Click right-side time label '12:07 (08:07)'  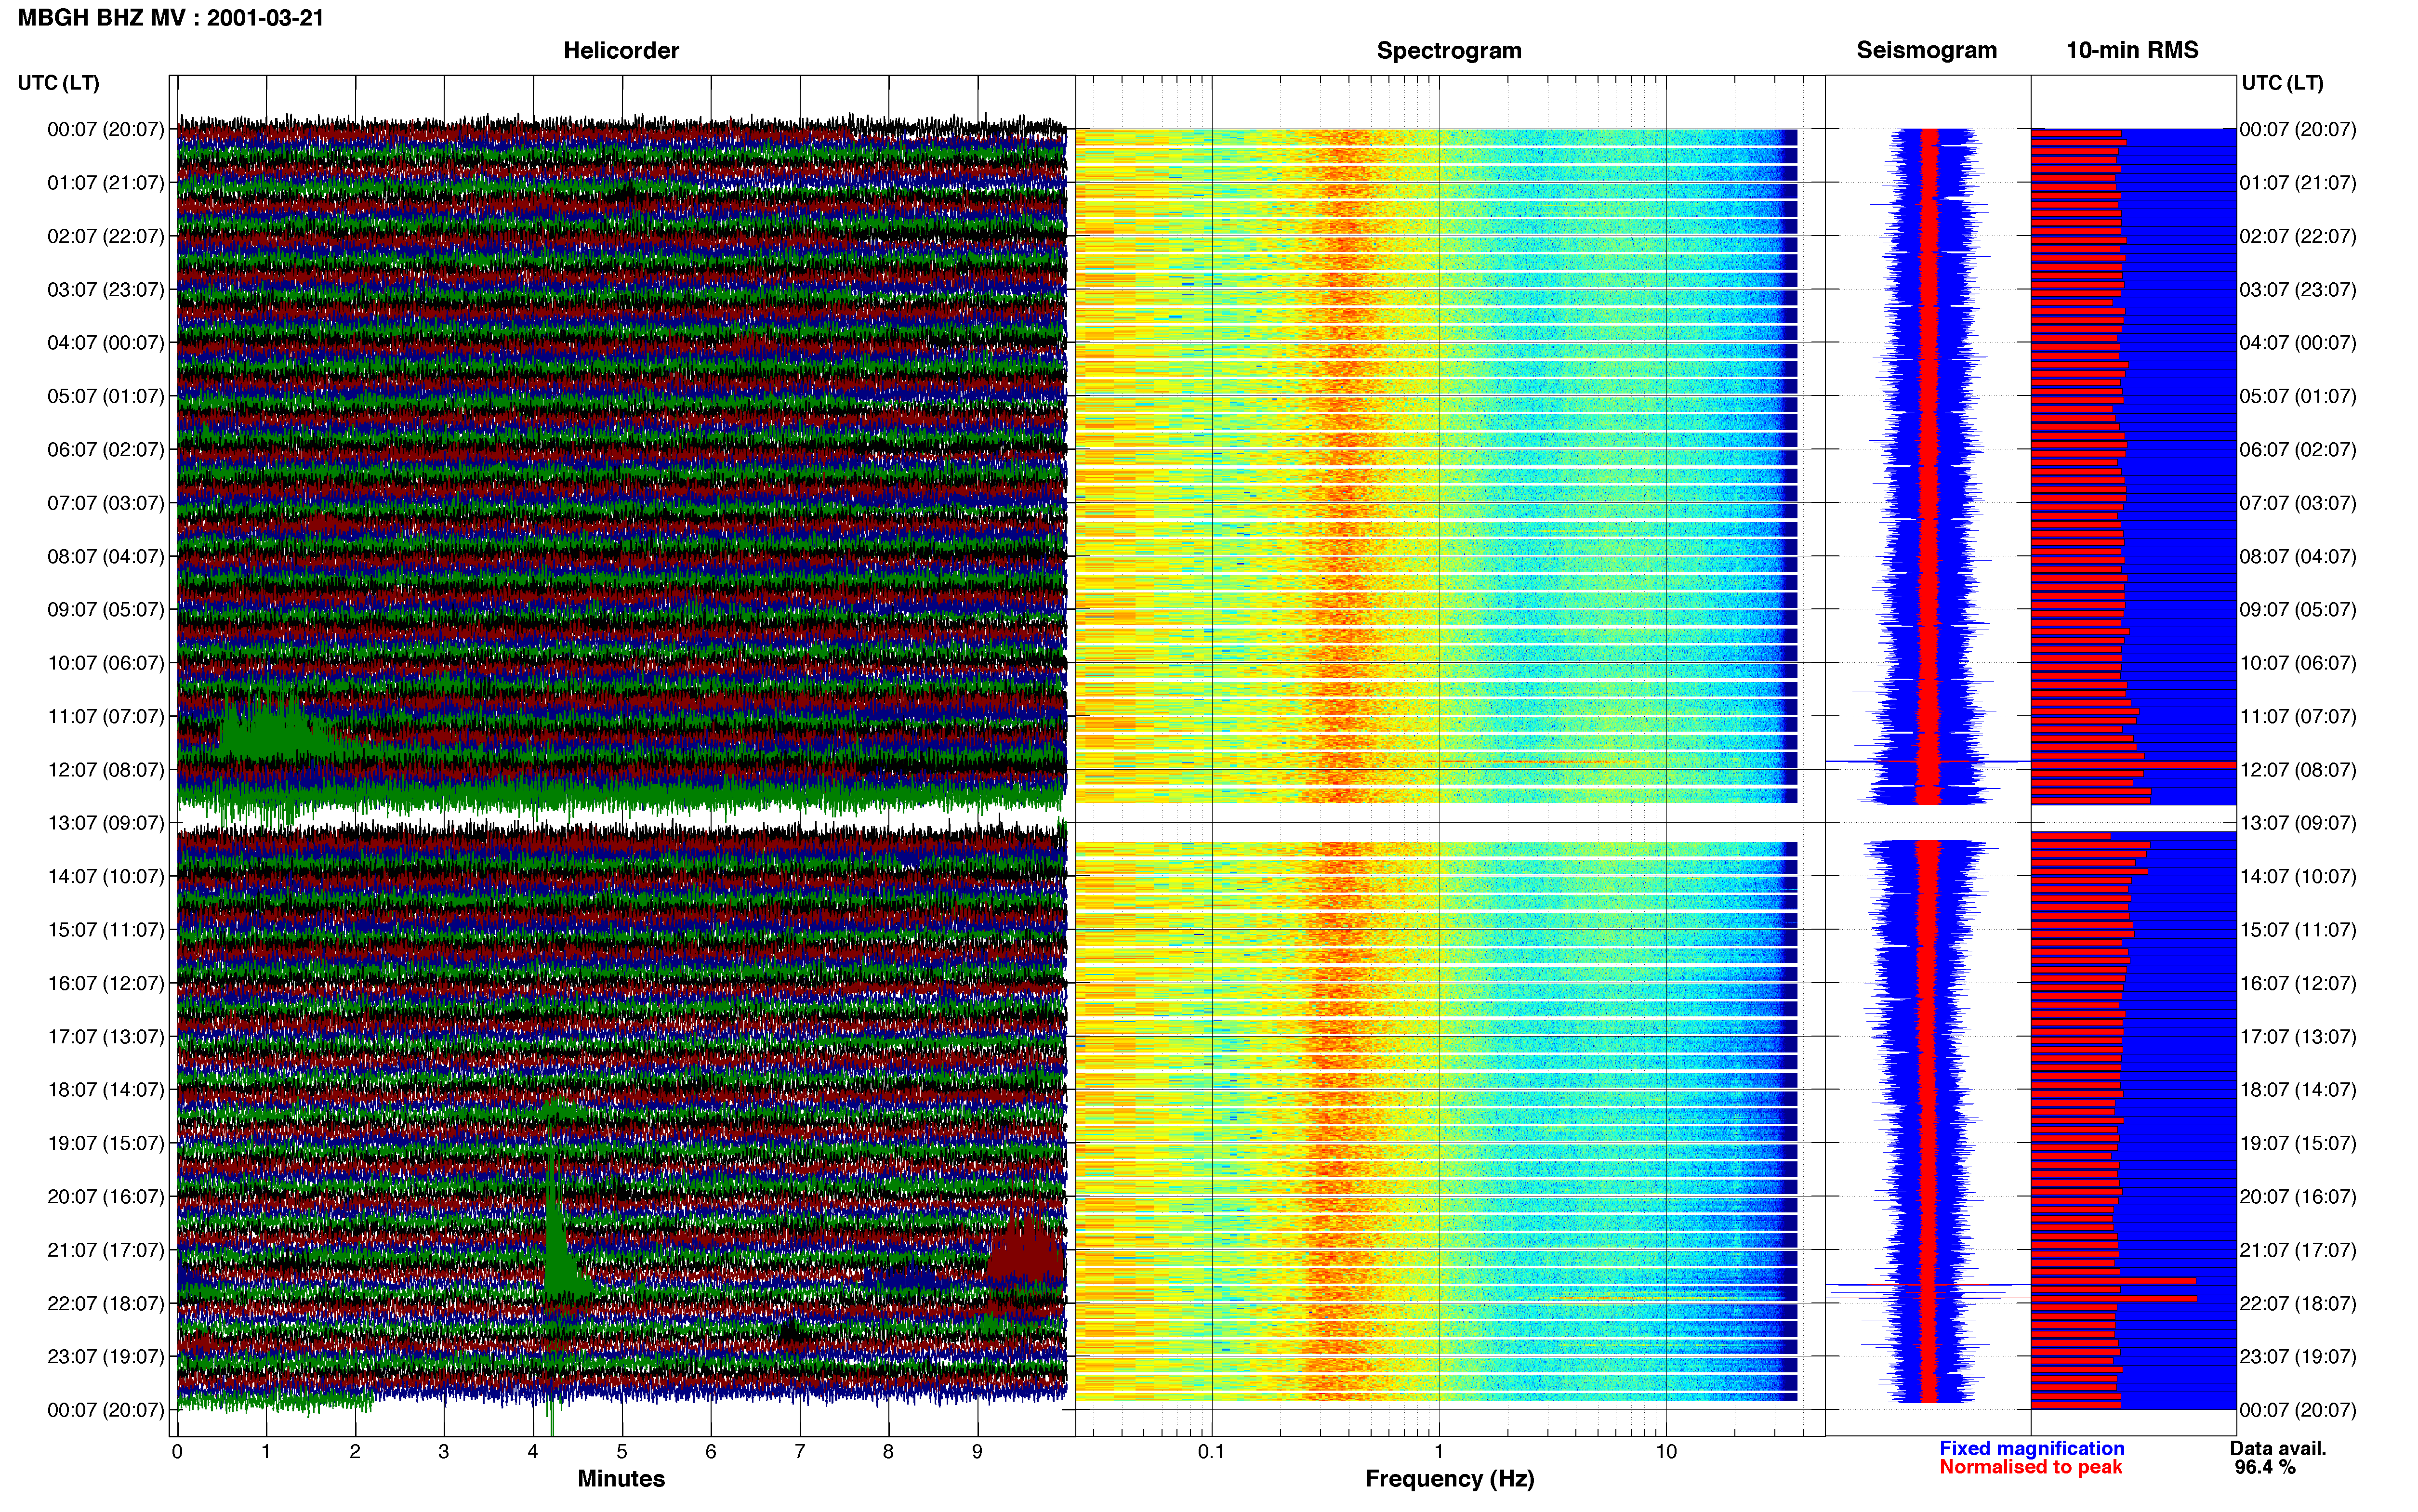(x=2298, y=770)
